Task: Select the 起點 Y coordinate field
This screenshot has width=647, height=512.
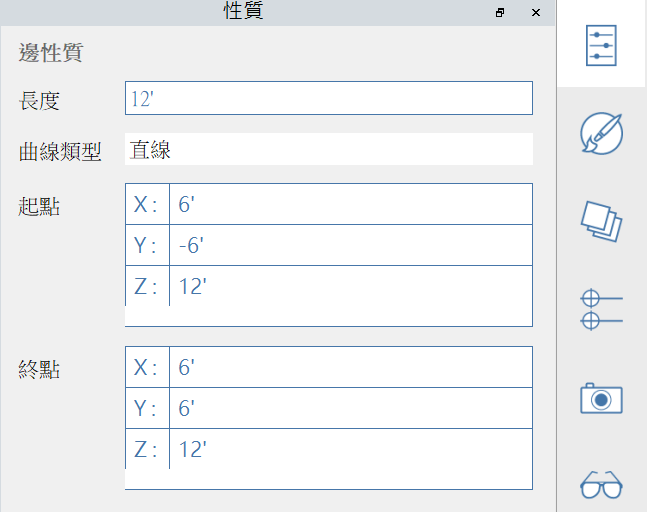Action: [349, 246]
